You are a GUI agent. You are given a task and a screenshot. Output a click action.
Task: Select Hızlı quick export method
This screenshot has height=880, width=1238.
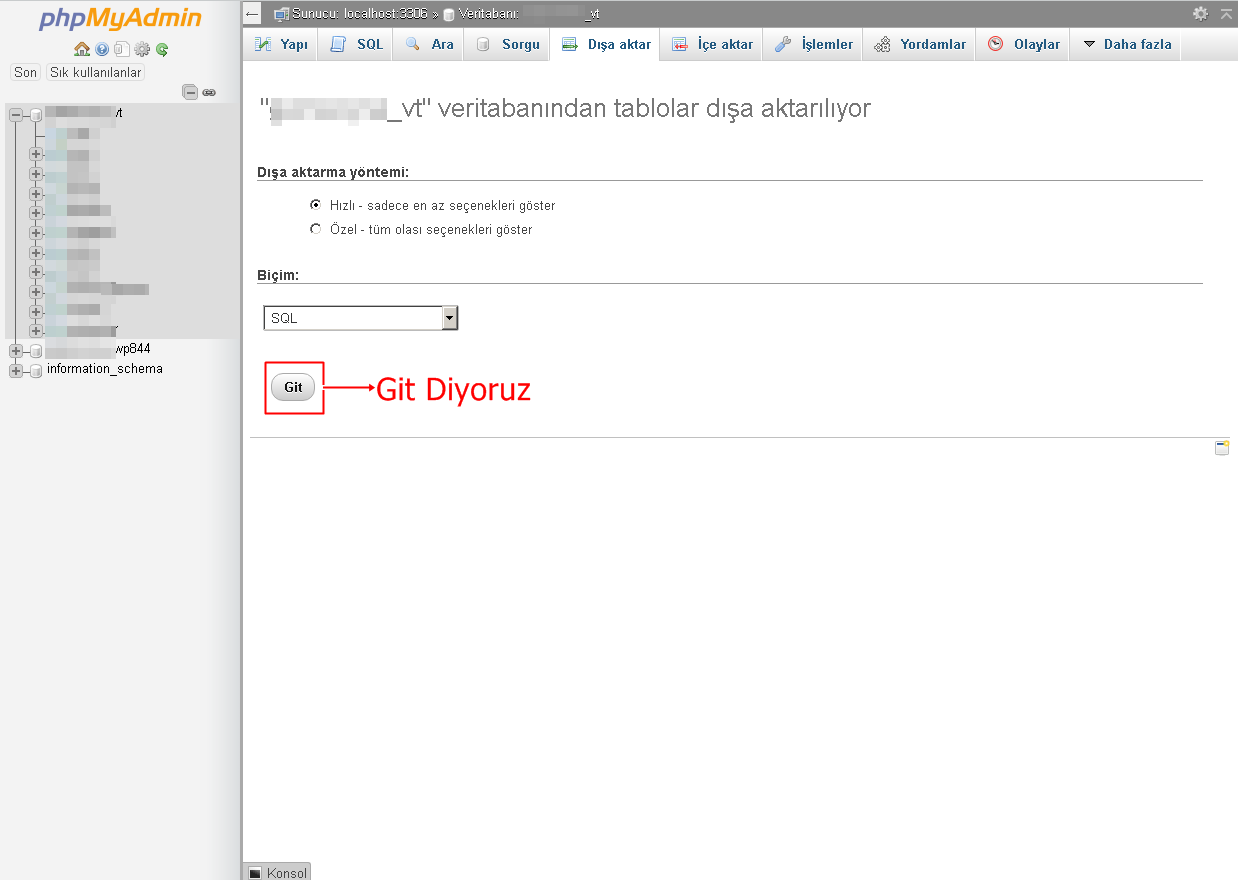coord(316,205)
